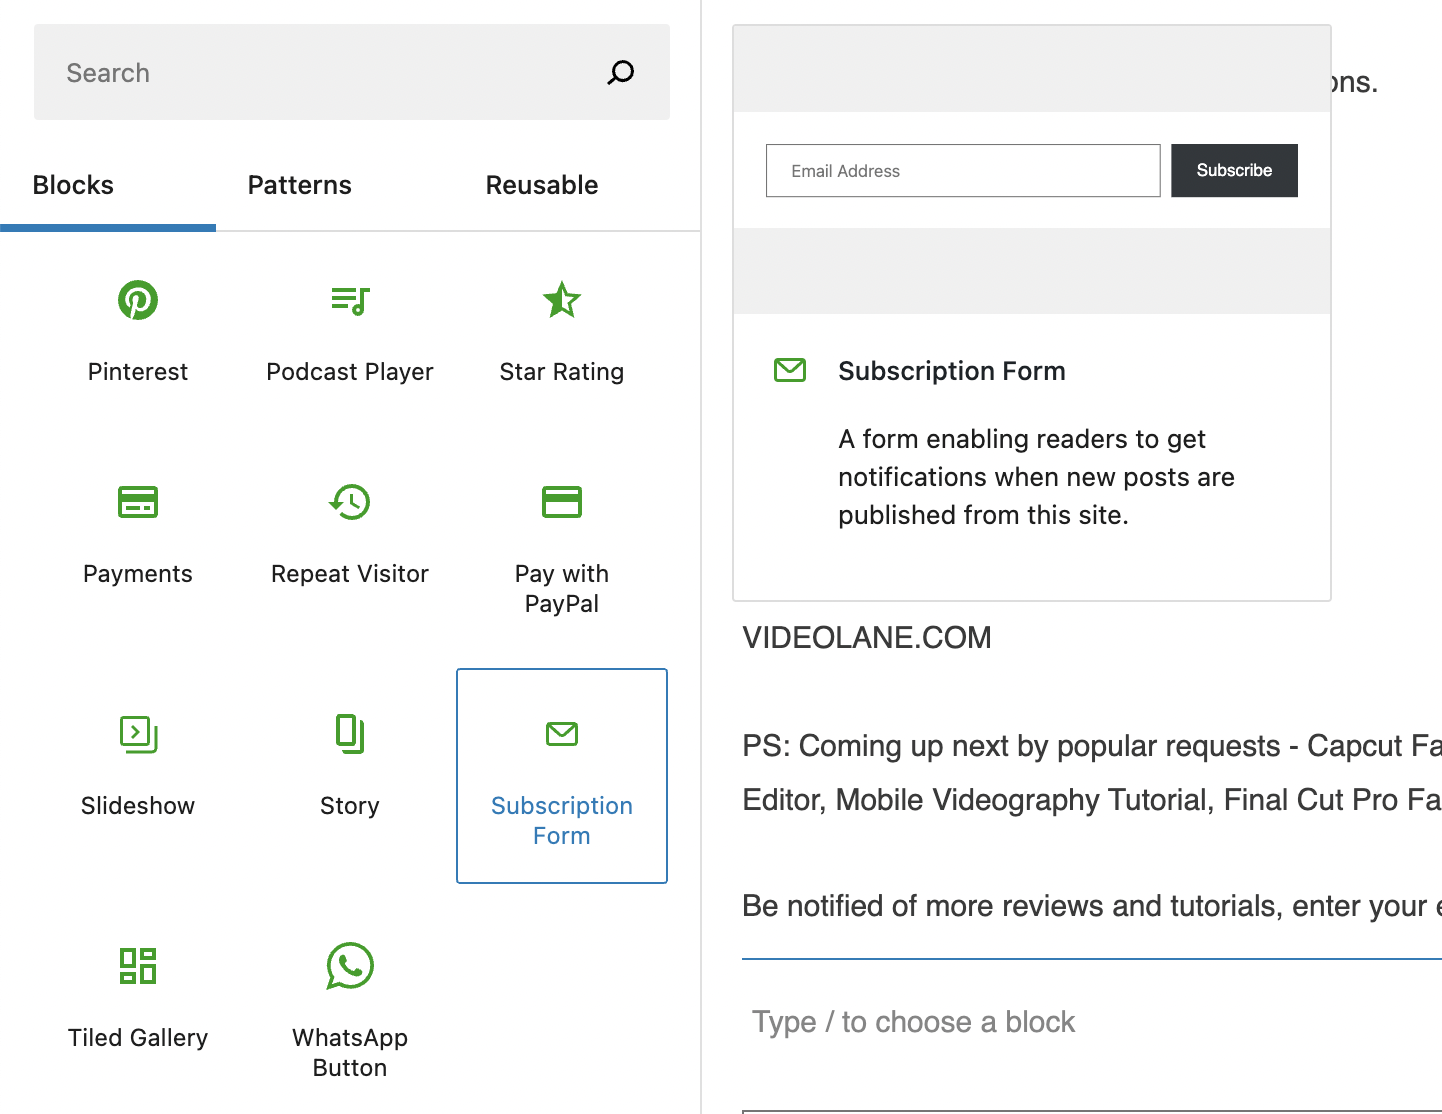This screenshot has height=1114, width=1442.
Task: Insert the Pinterest block
Action: point(138,328)
